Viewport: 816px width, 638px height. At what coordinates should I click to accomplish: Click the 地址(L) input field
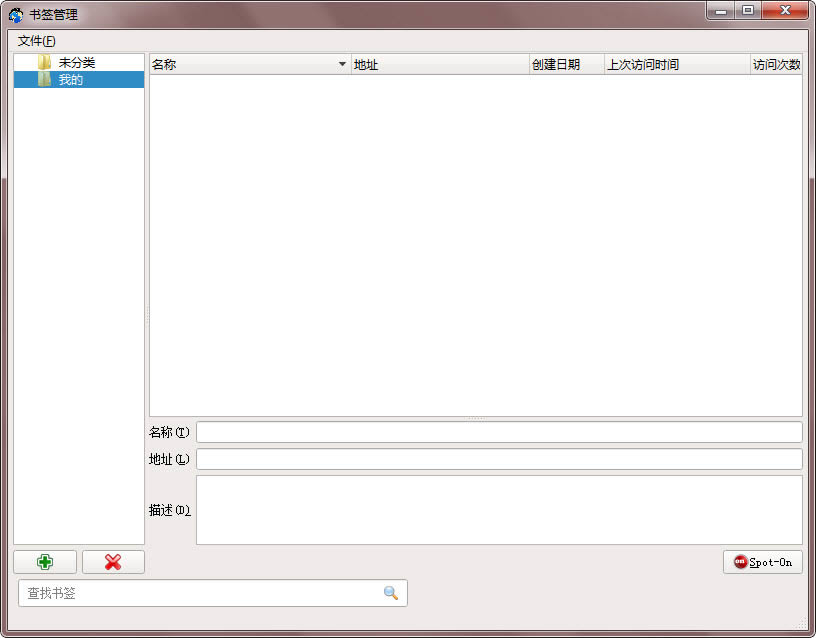(499, 459)
